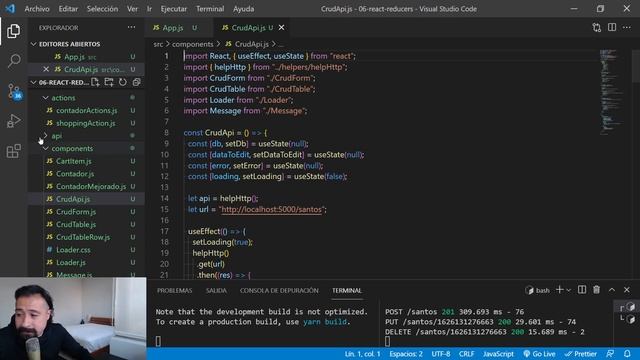Open the Archivo menu
This screenshot has height=360, width=640.
[x=37, y=9]
